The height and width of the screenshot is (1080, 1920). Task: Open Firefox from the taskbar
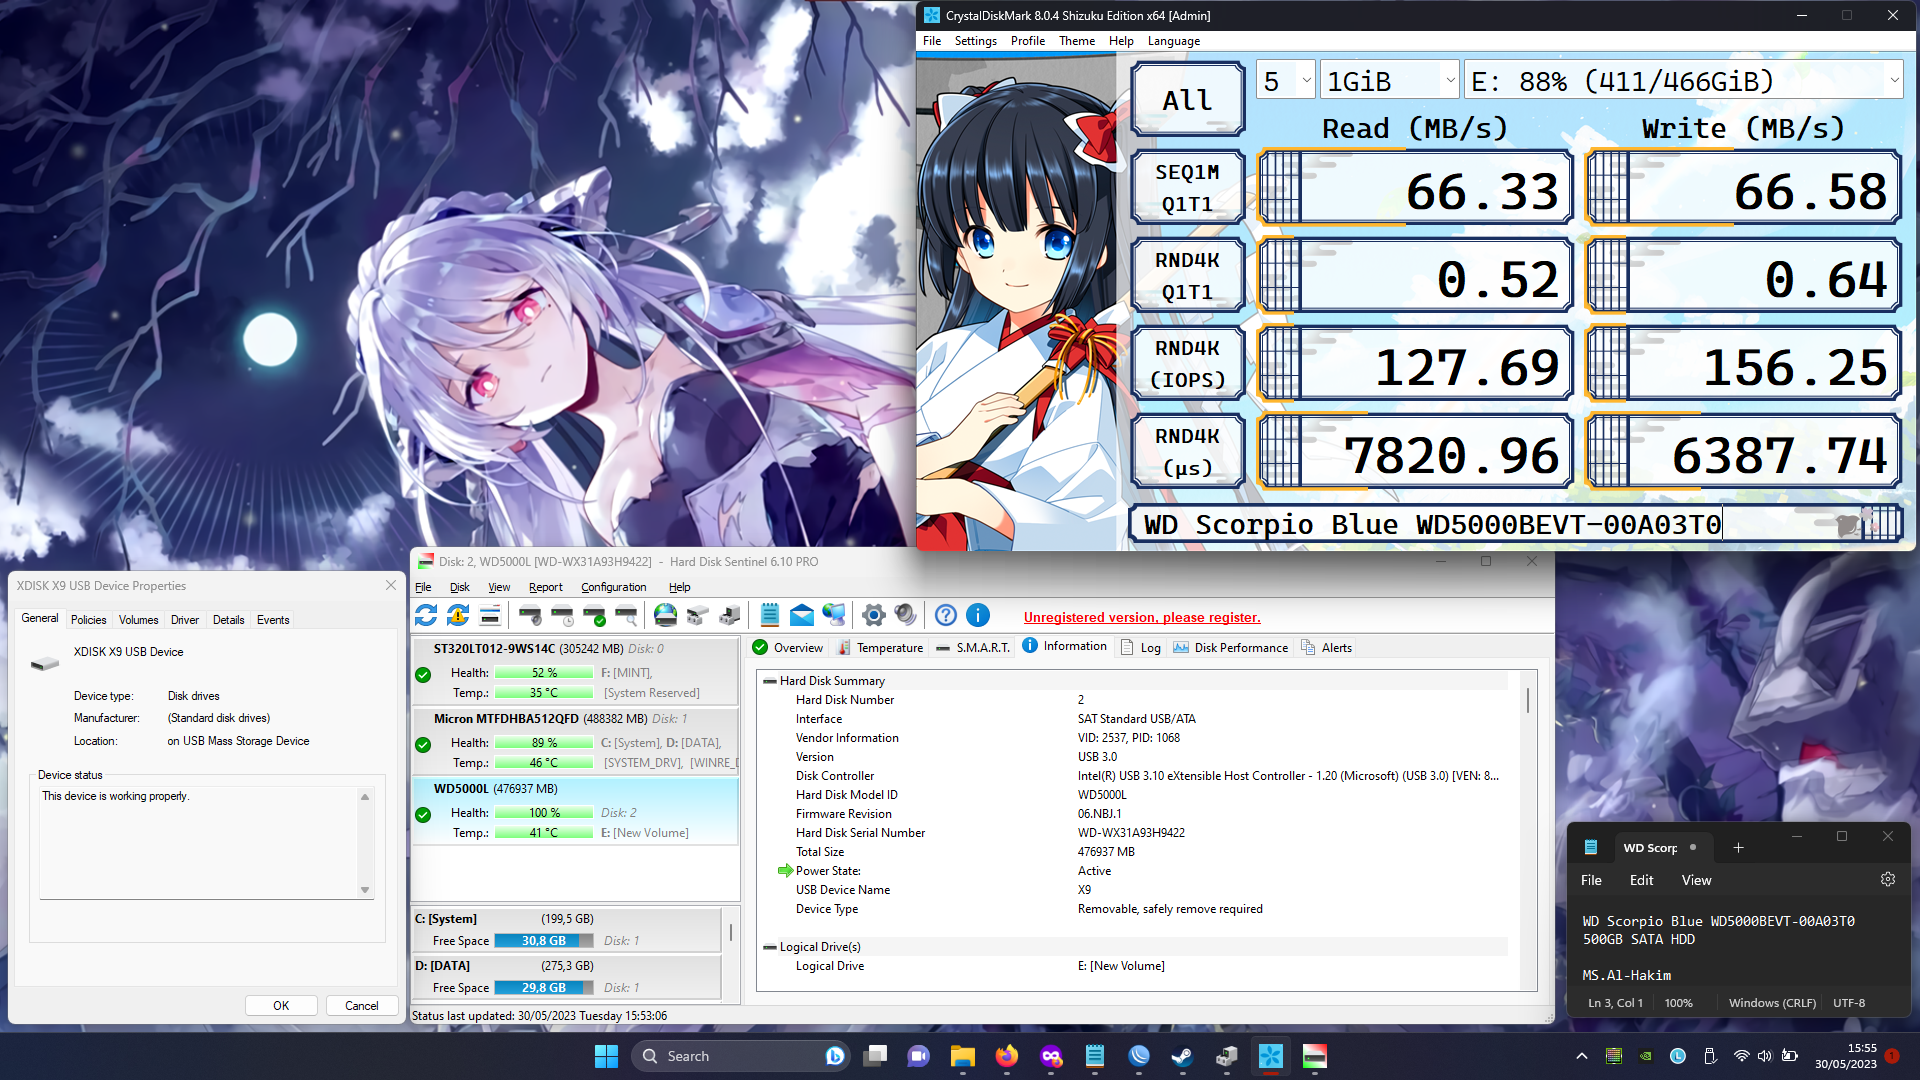pos(1007,1056)
